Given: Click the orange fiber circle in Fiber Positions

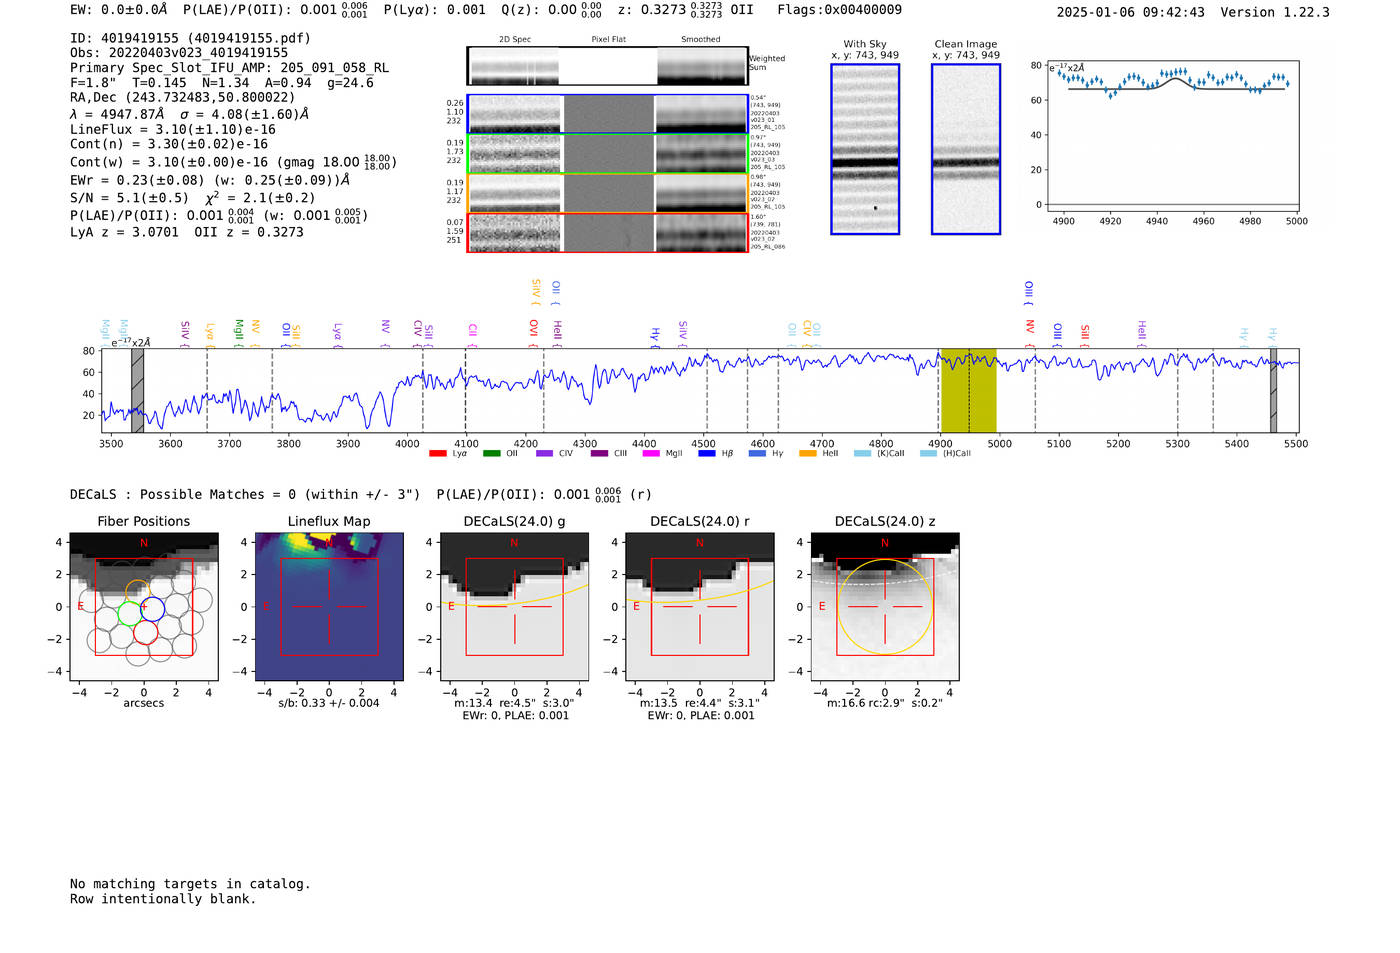Looking at the screenshot, I should click(x=138, y=591).
